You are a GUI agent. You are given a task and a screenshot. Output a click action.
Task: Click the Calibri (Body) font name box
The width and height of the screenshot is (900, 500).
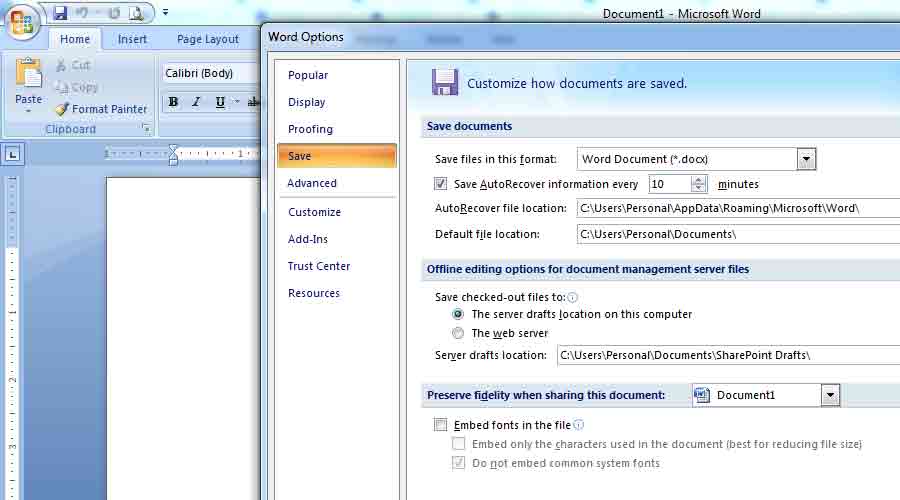(211, 73)
